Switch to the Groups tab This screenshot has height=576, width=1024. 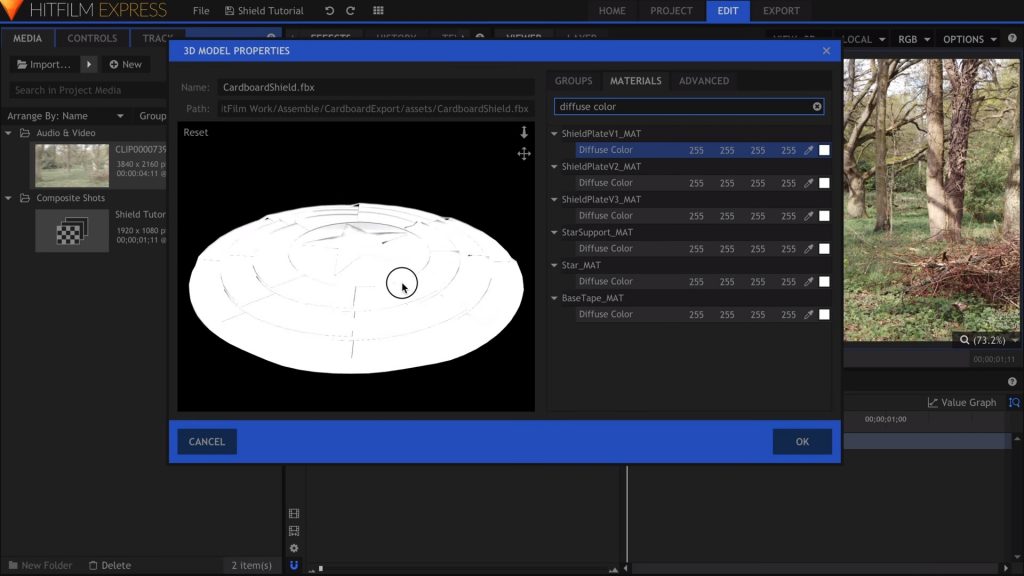573,81
